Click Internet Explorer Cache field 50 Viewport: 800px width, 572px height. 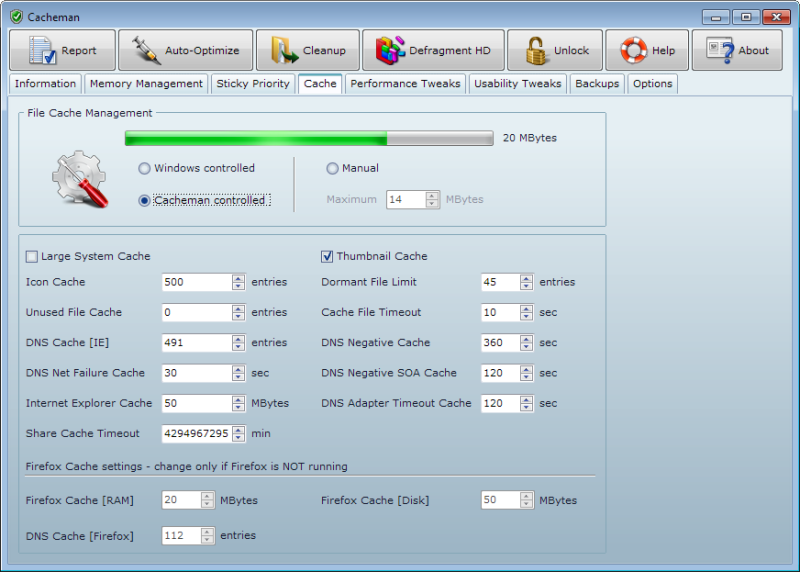197,404
